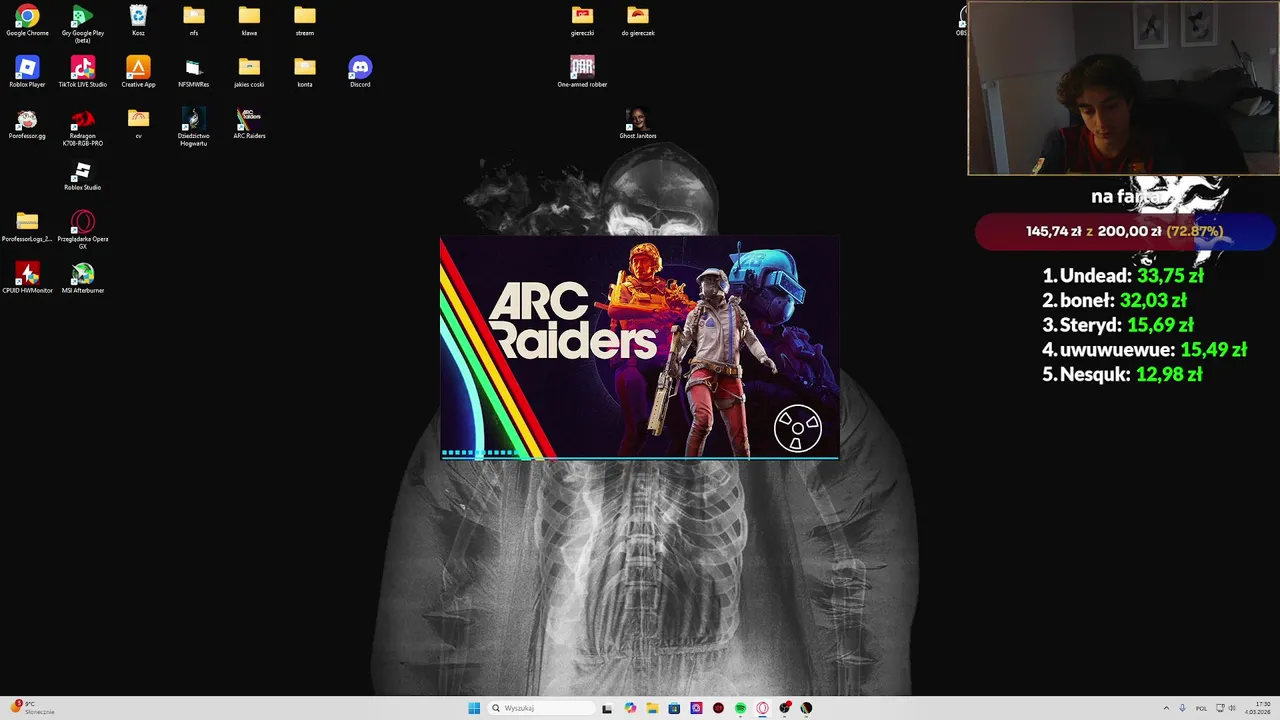Click the donation goal progress bar
Viewport: 1280px width, 720px height.
coord(1125,231)
